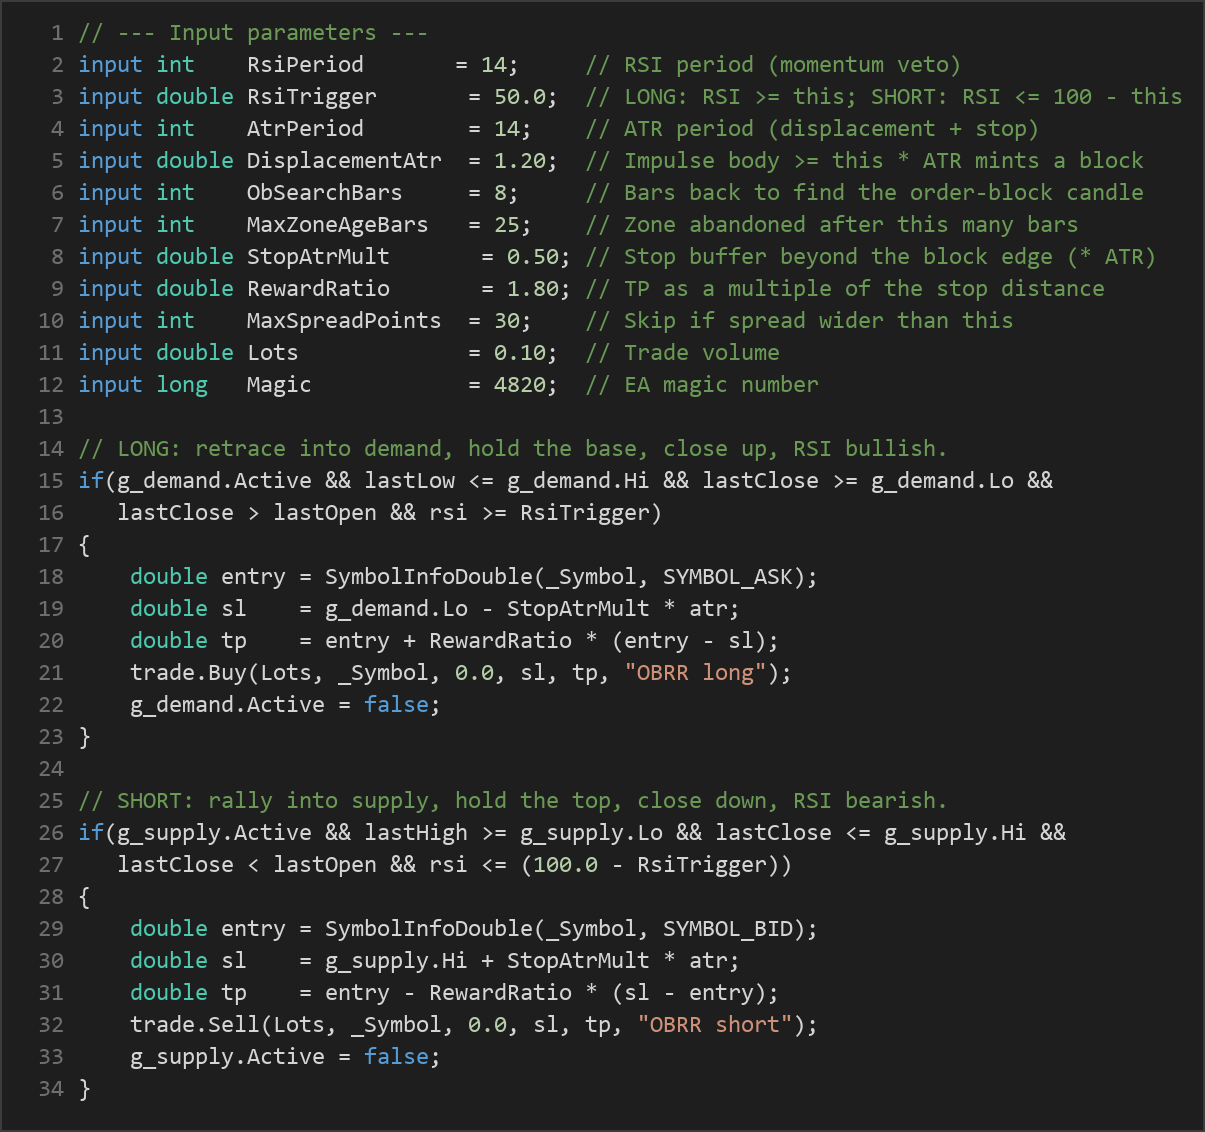
Task: Click "g_supply.Hi" on line 30
Action: click(396, 961)
